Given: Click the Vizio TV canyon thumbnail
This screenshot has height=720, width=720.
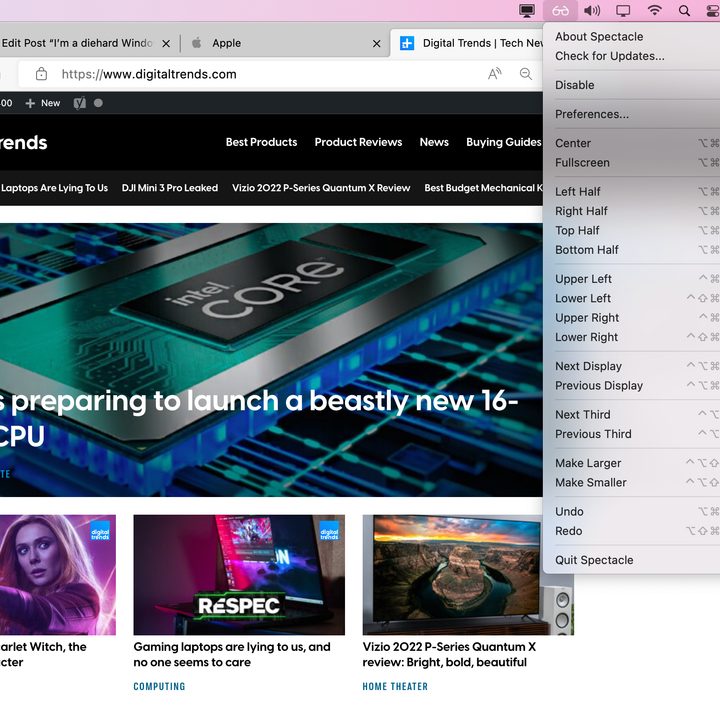Looking at the screenshot, I should pyautogui.click(x=468, y=574).
